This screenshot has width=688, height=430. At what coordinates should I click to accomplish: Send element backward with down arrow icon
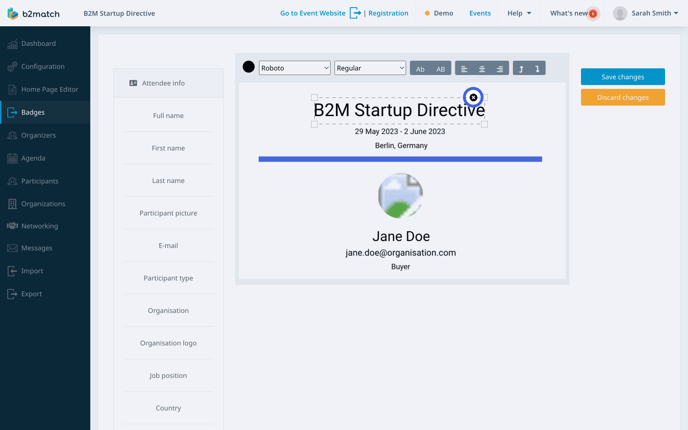point(537,69)
